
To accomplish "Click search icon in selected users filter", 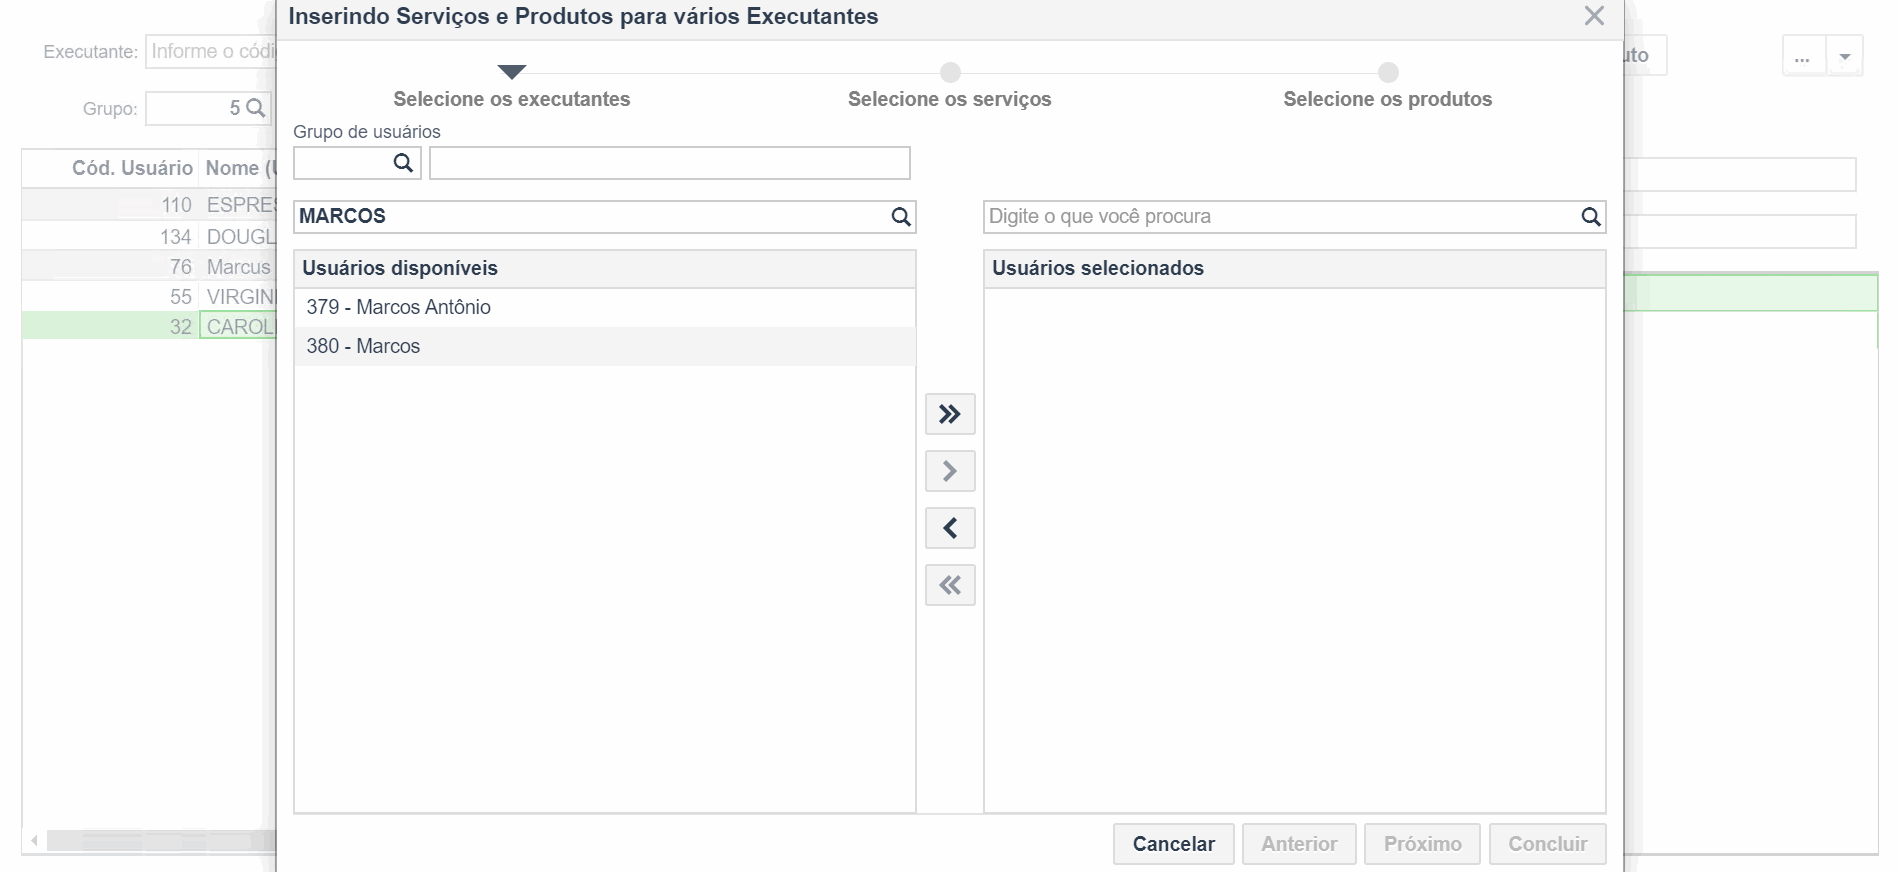I will (1591, 217).
